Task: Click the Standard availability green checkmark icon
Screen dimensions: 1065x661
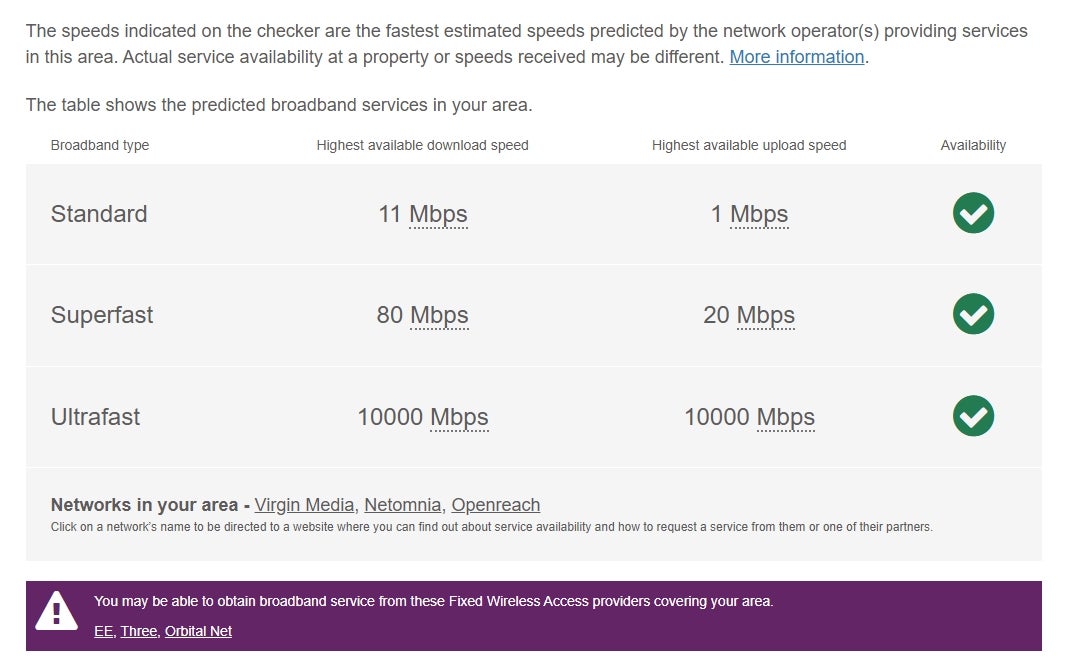Action: point(973,213)
